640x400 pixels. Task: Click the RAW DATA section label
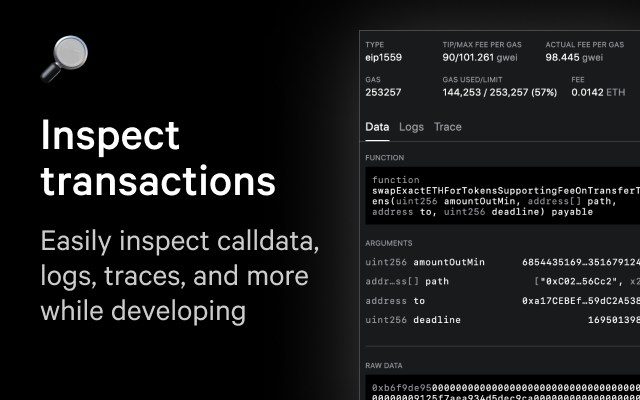pos(388,366)
